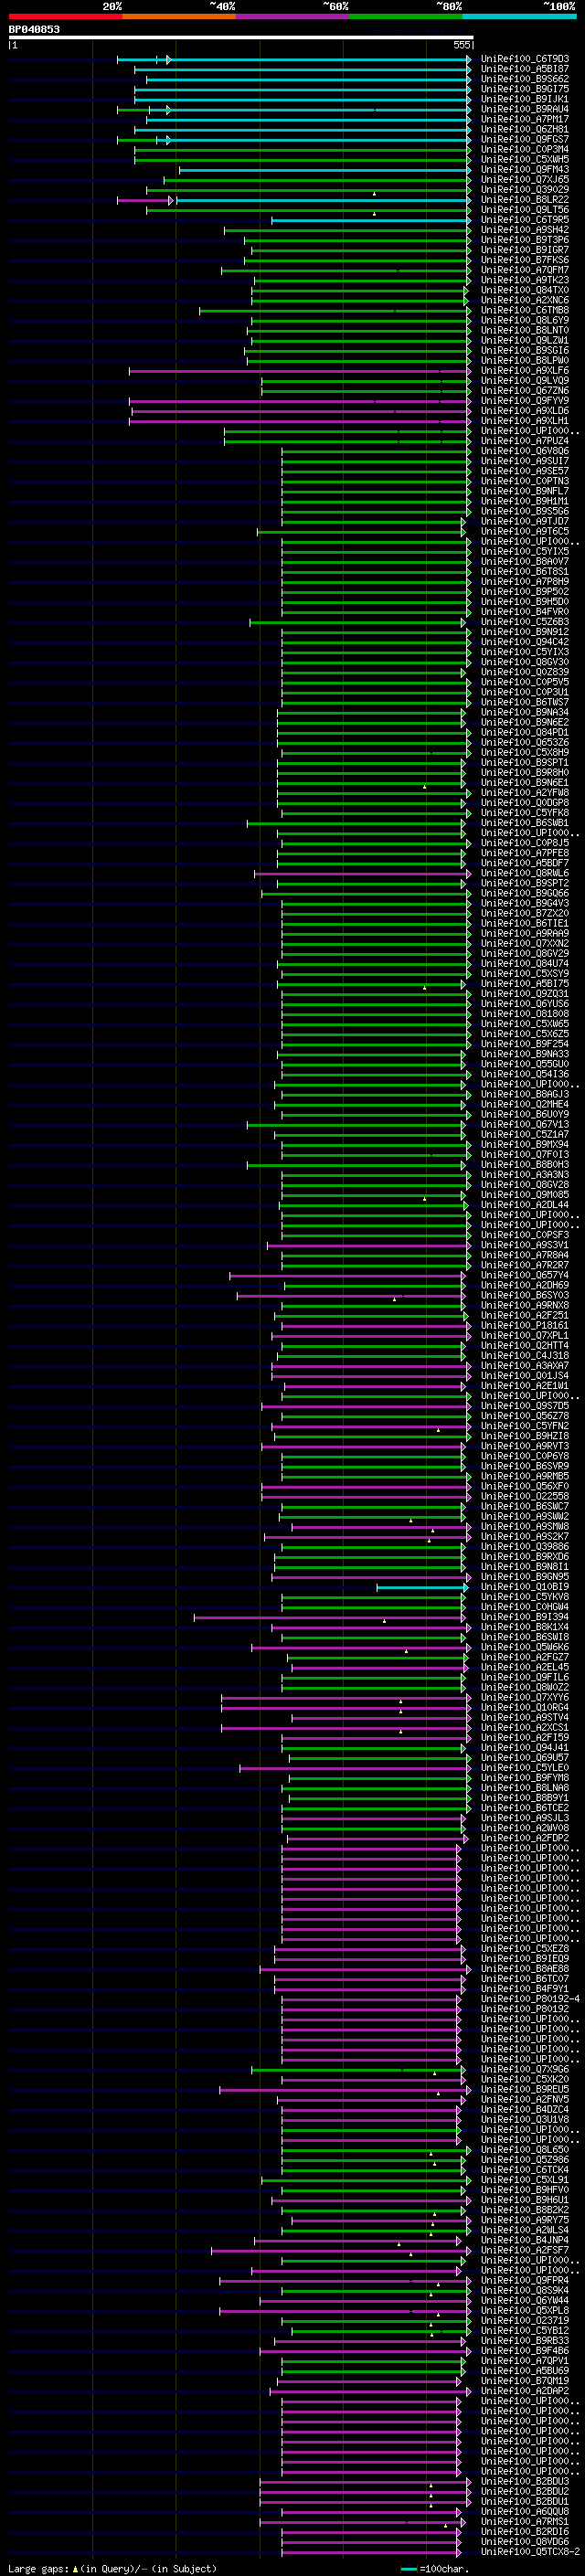Select hit UniRef100_B9HZI8

(x=524, y=1436)
